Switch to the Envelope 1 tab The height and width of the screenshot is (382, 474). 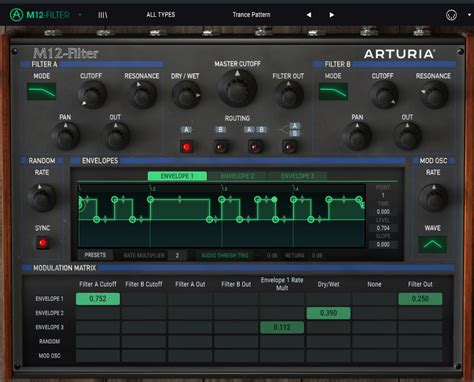click(177, 176)
